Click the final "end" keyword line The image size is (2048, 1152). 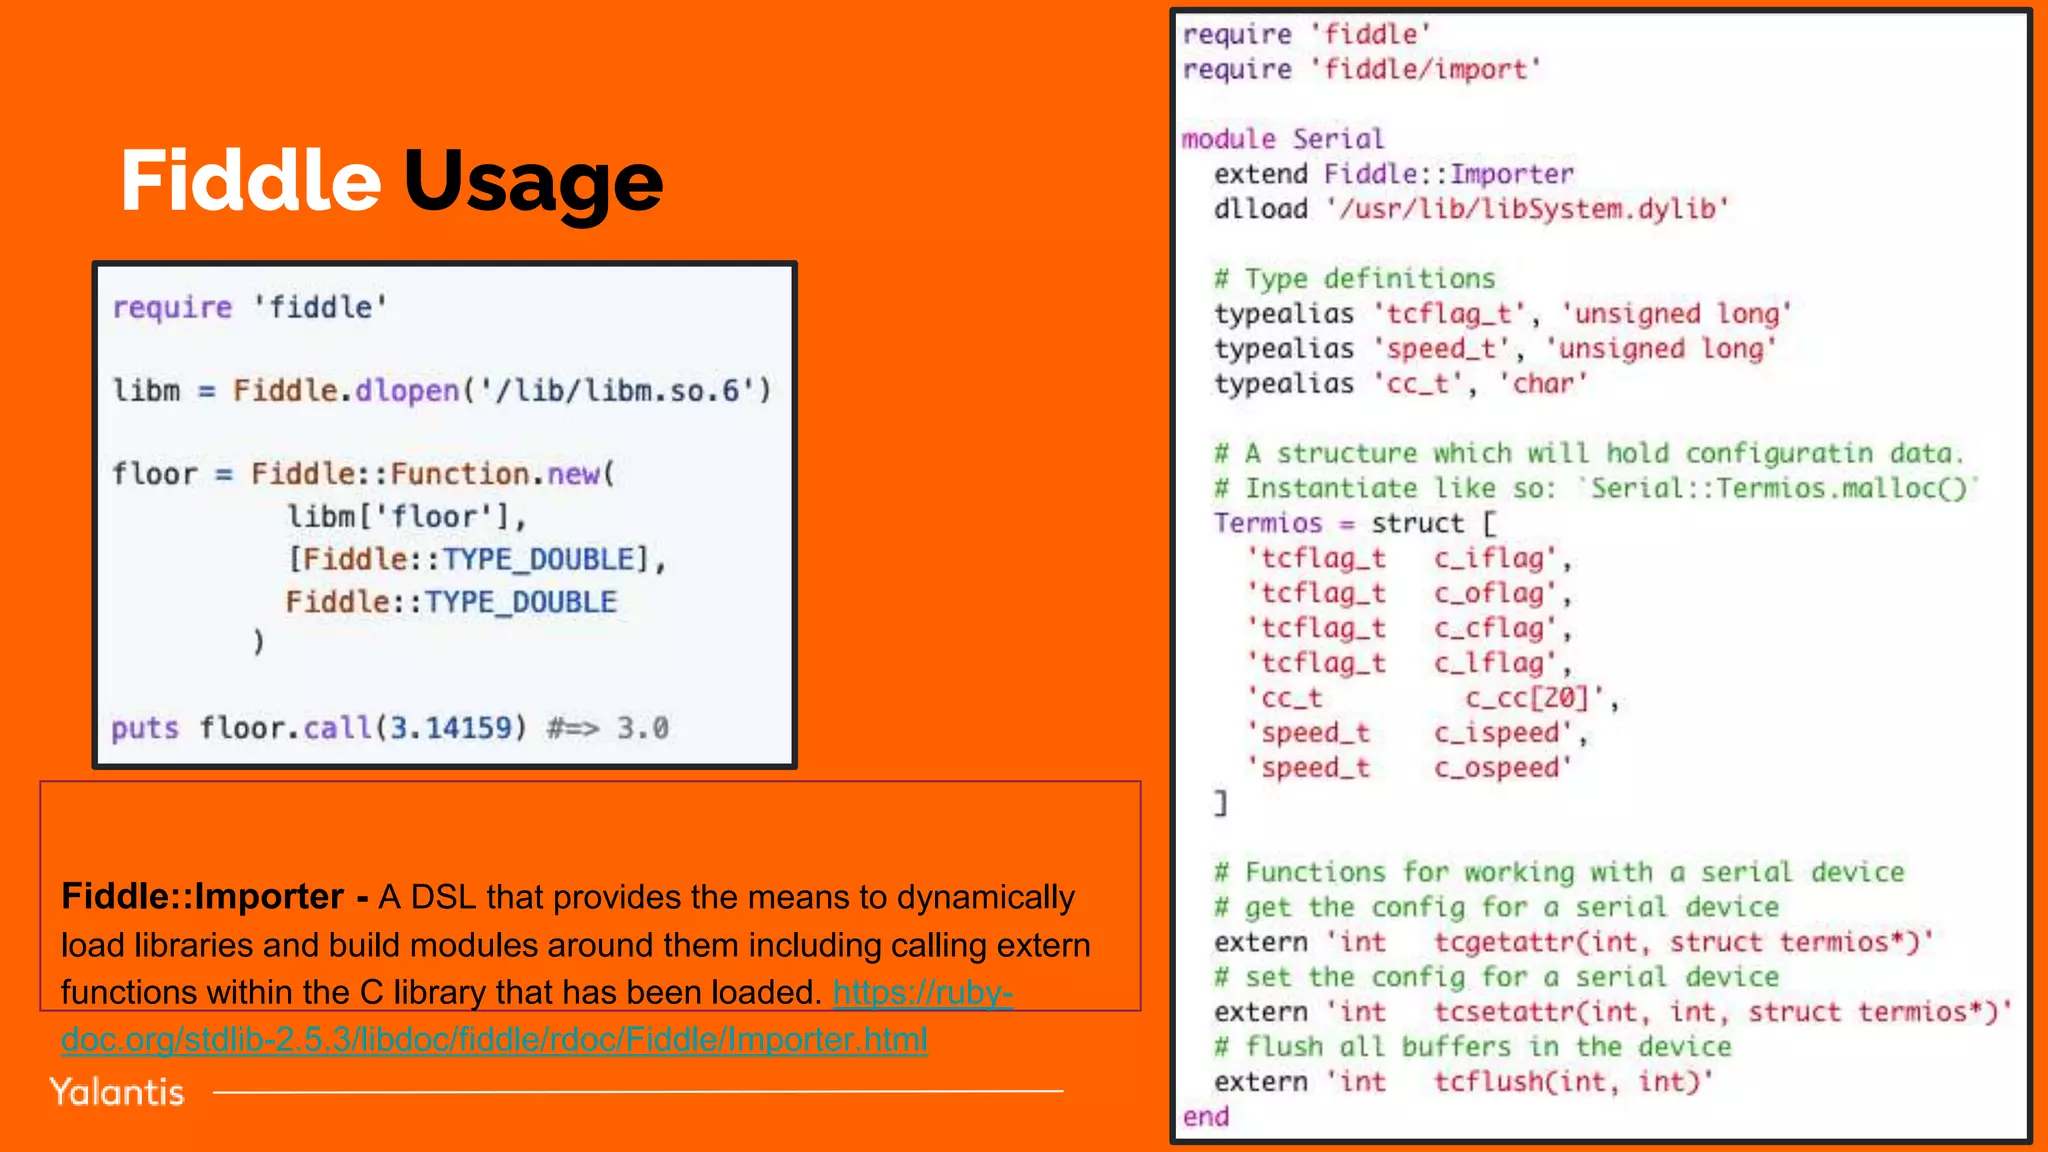[x=1205, y=1117]
